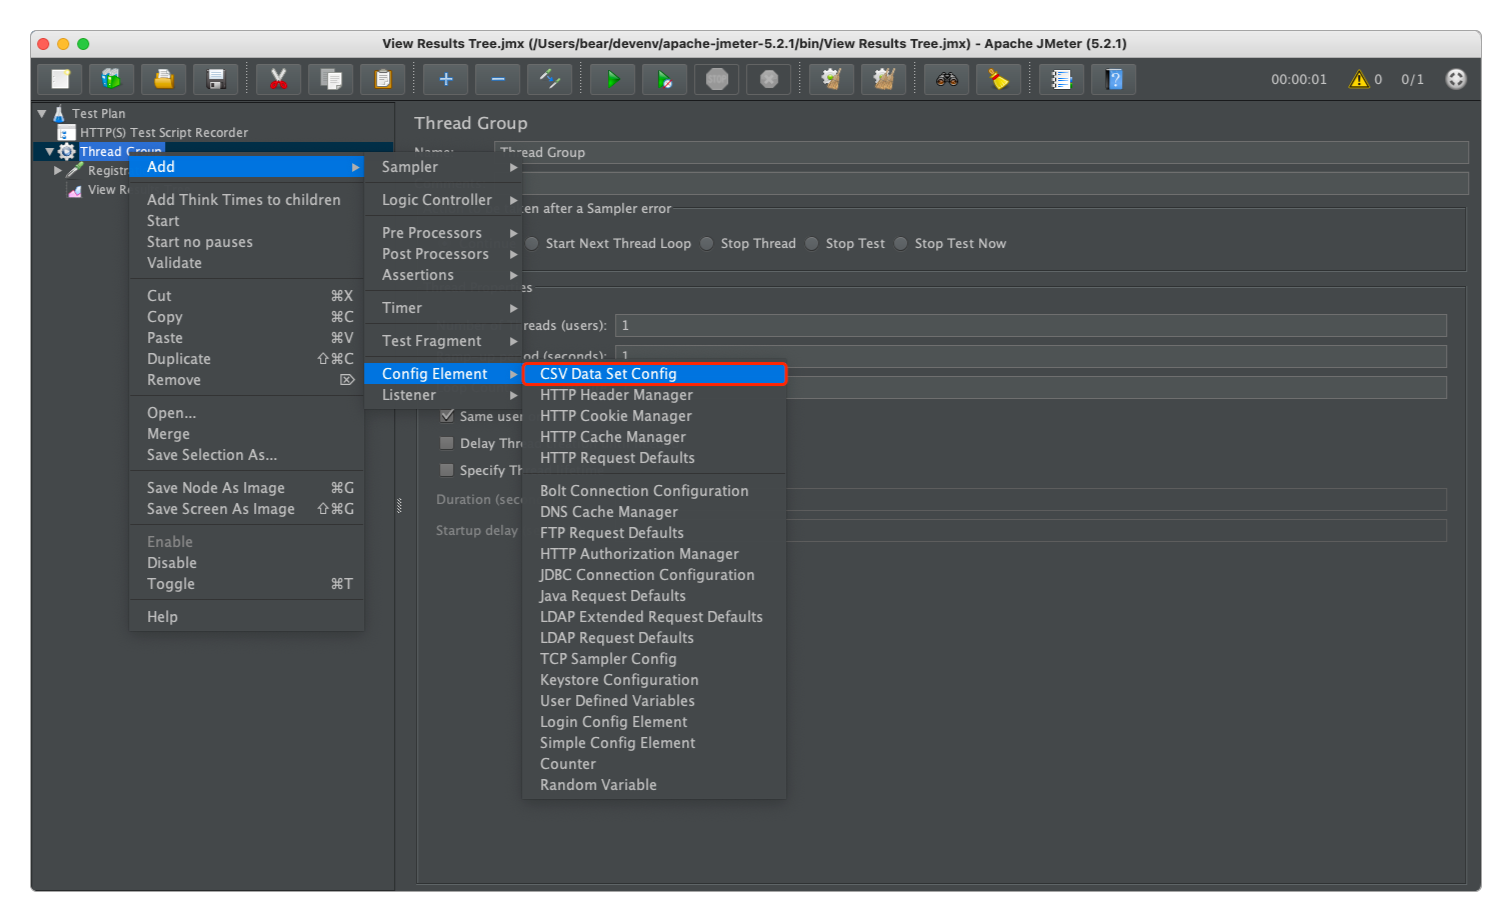The width and height of the screenshot is (1512, 922).
Task: Open the Pre Processors submenu
Action: (444, 233)
